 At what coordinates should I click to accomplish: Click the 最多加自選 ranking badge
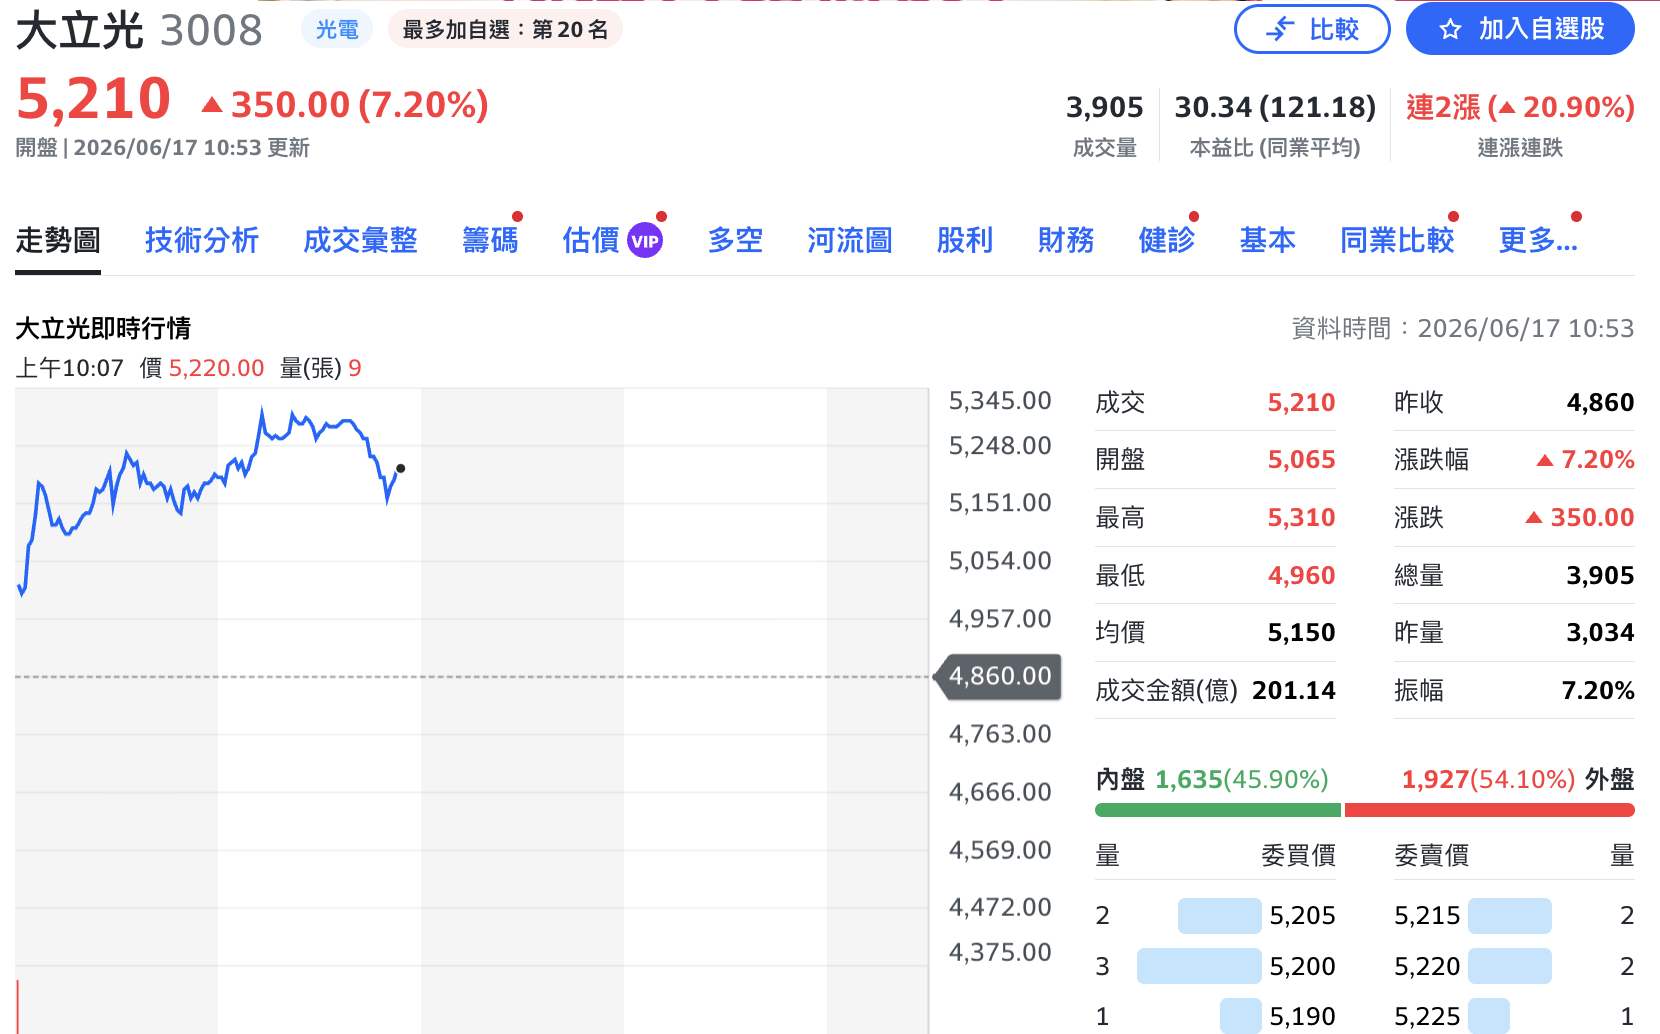(x=505, y=30)
